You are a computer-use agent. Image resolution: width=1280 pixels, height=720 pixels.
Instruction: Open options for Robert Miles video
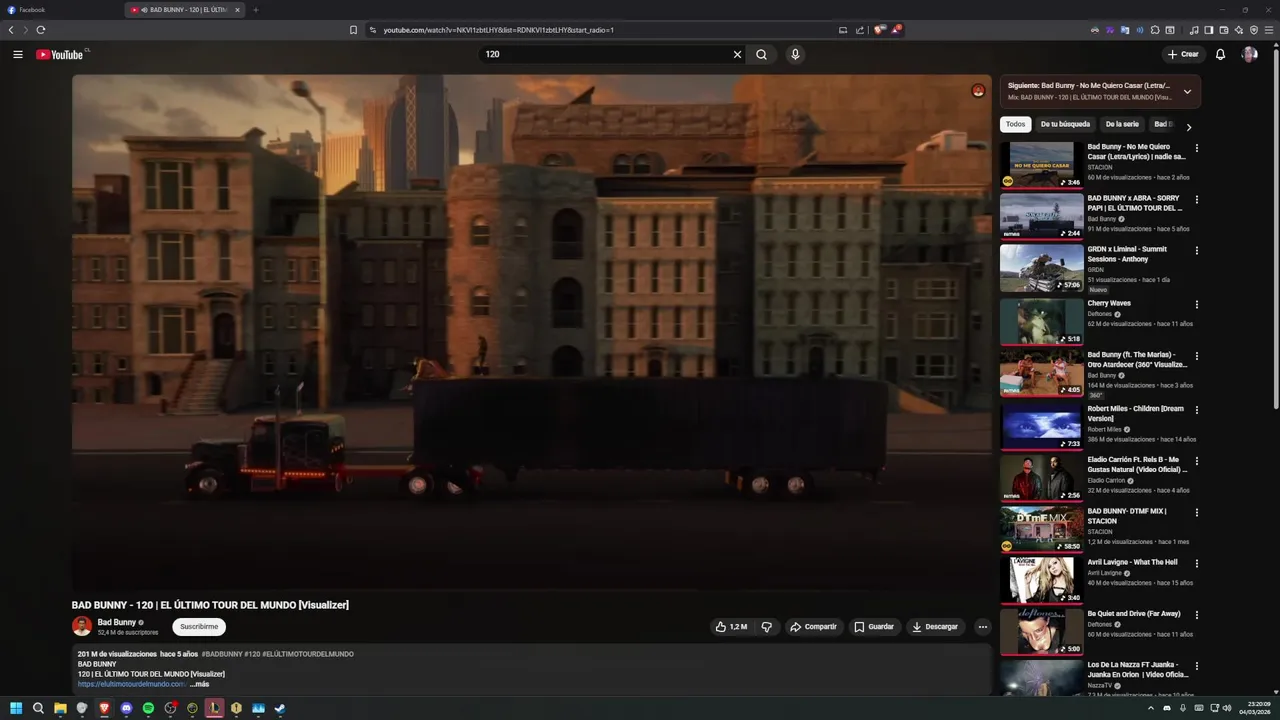[x=1196, y=410]
